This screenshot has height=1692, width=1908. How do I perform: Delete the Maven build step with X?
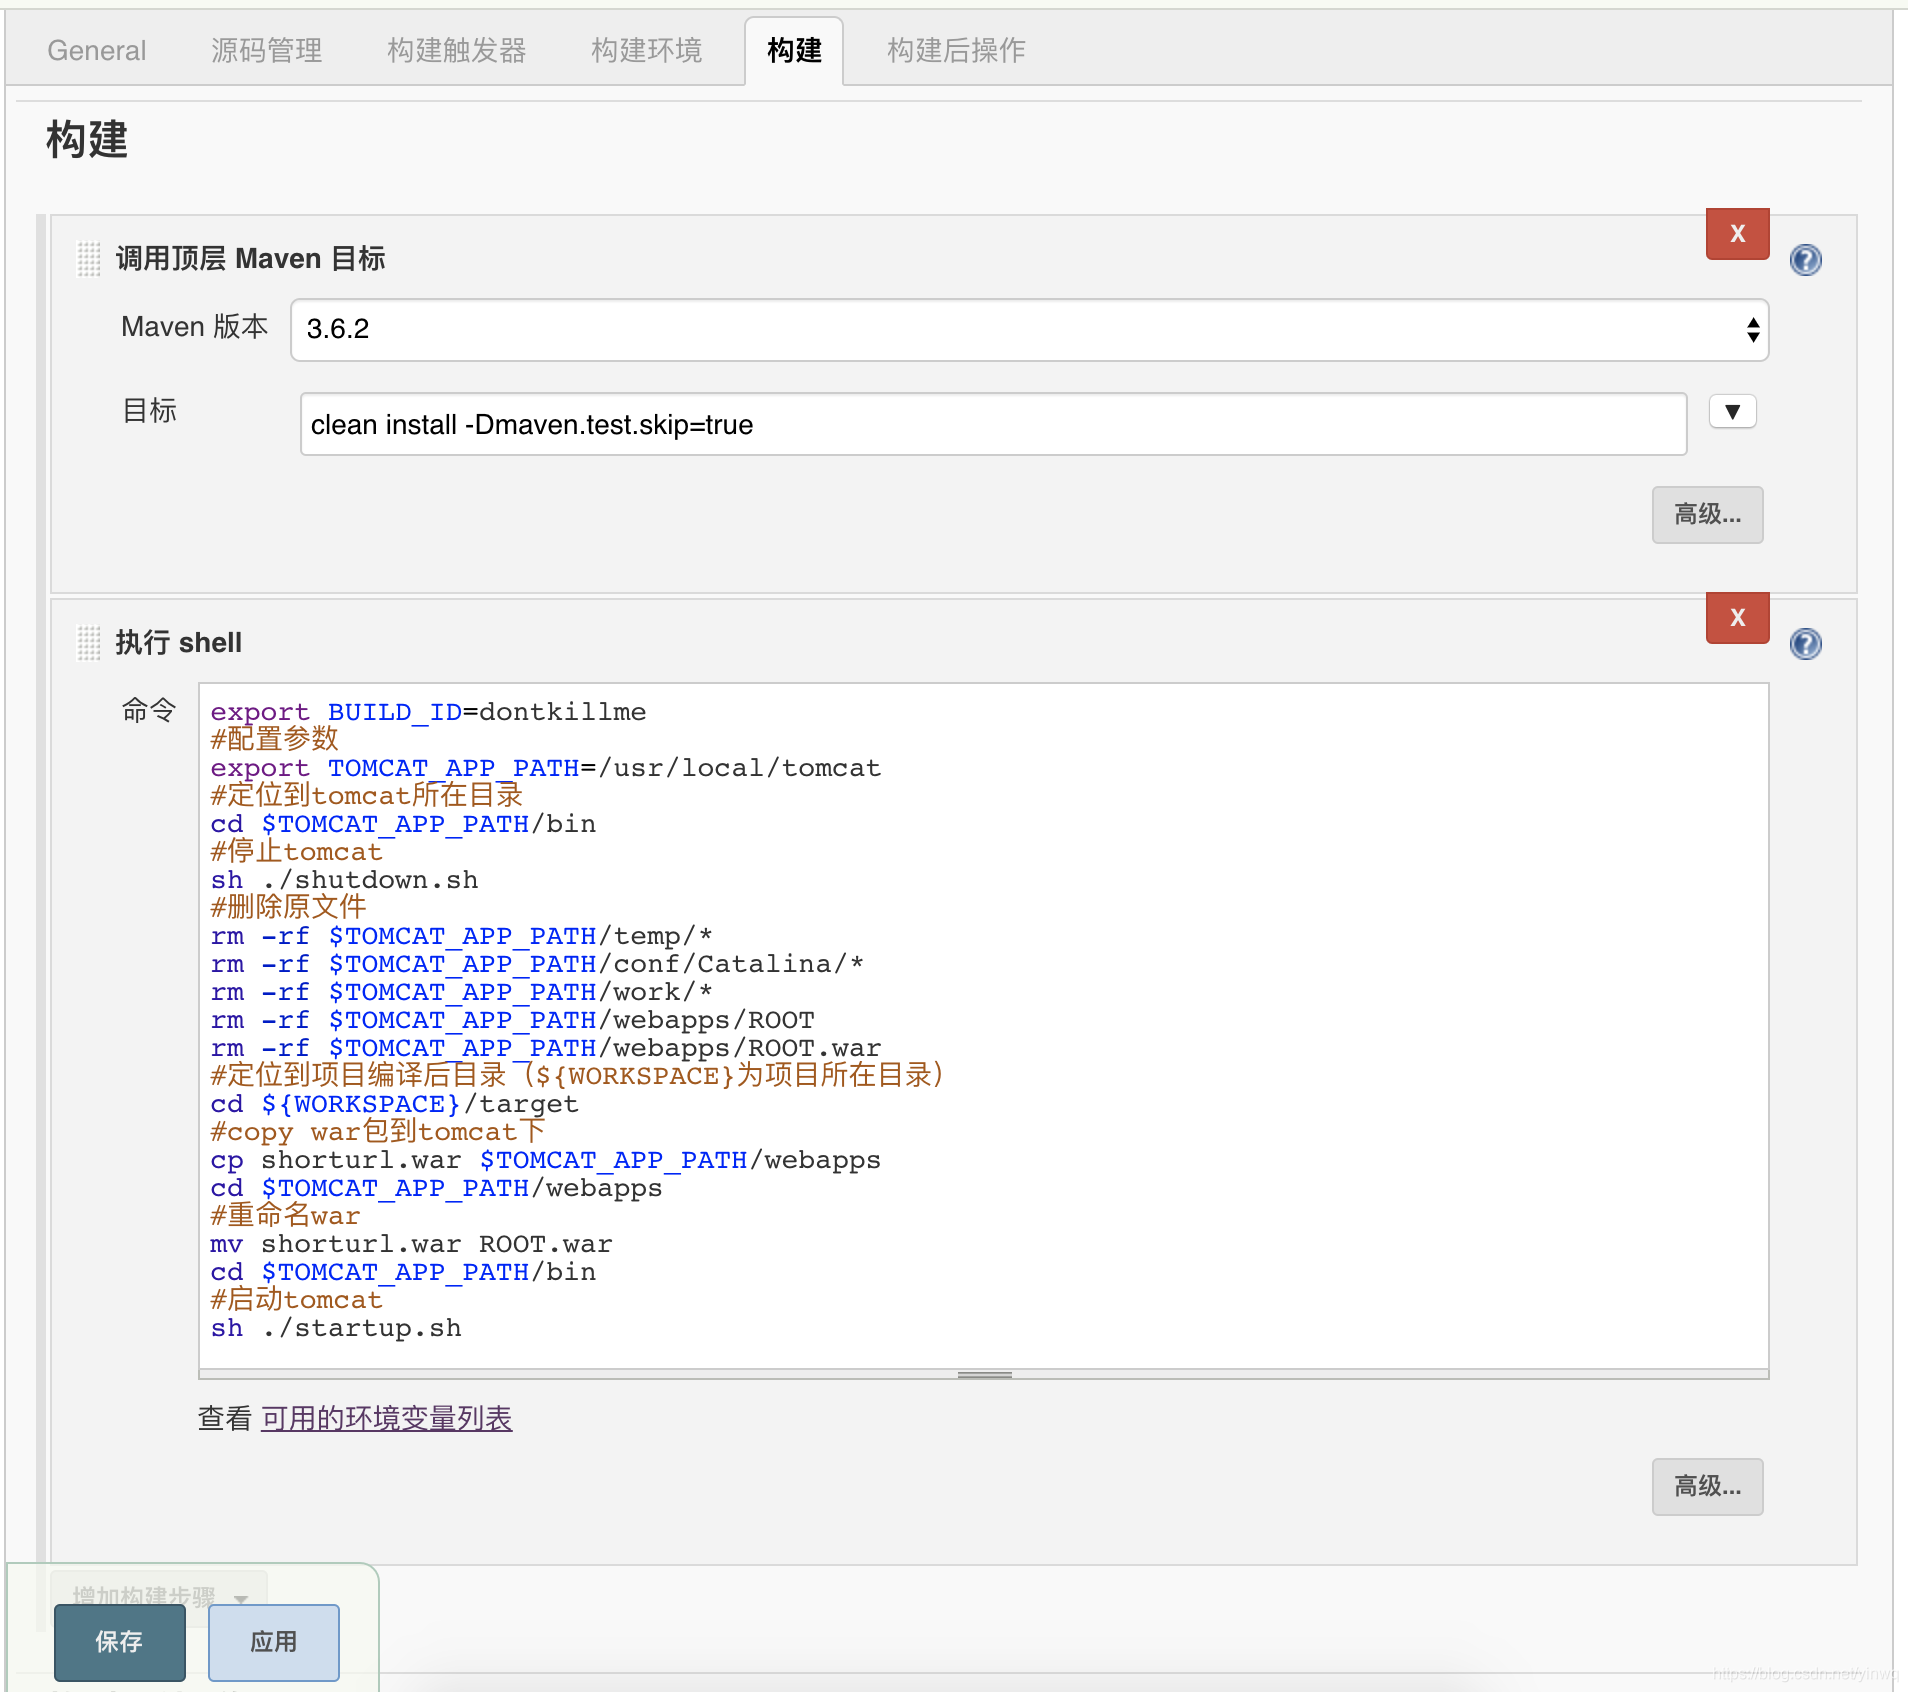[x=1737, y=234]
